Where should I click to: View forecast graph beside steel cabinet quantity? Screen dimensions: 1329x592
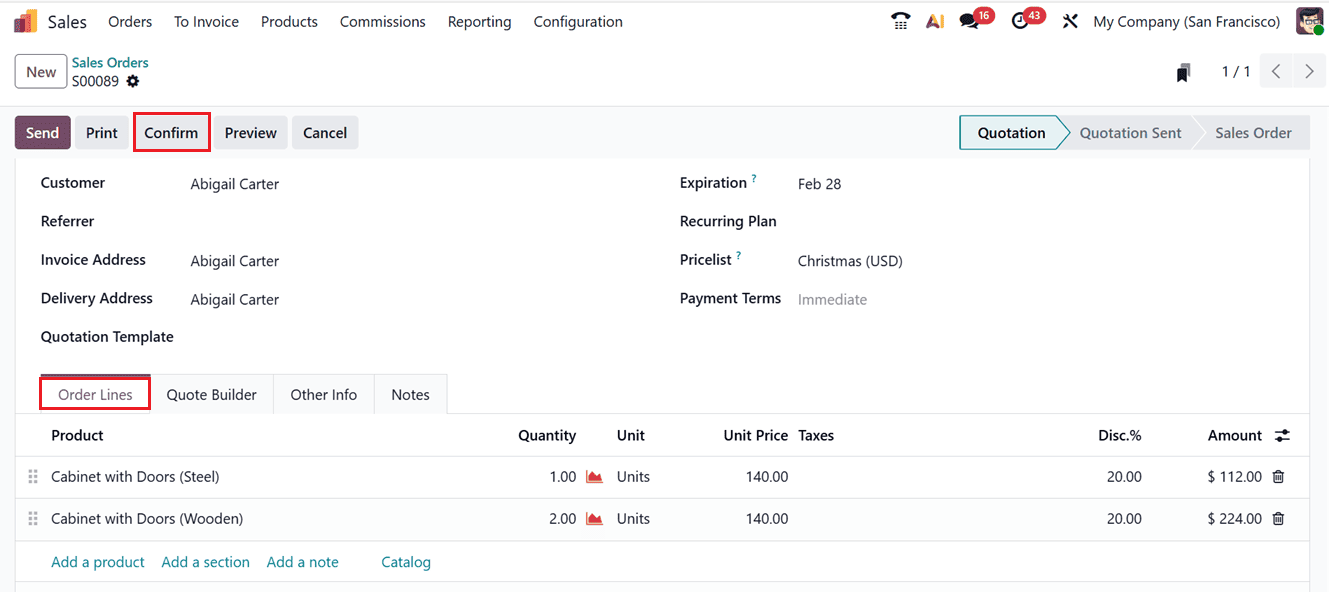click(594, 477)
